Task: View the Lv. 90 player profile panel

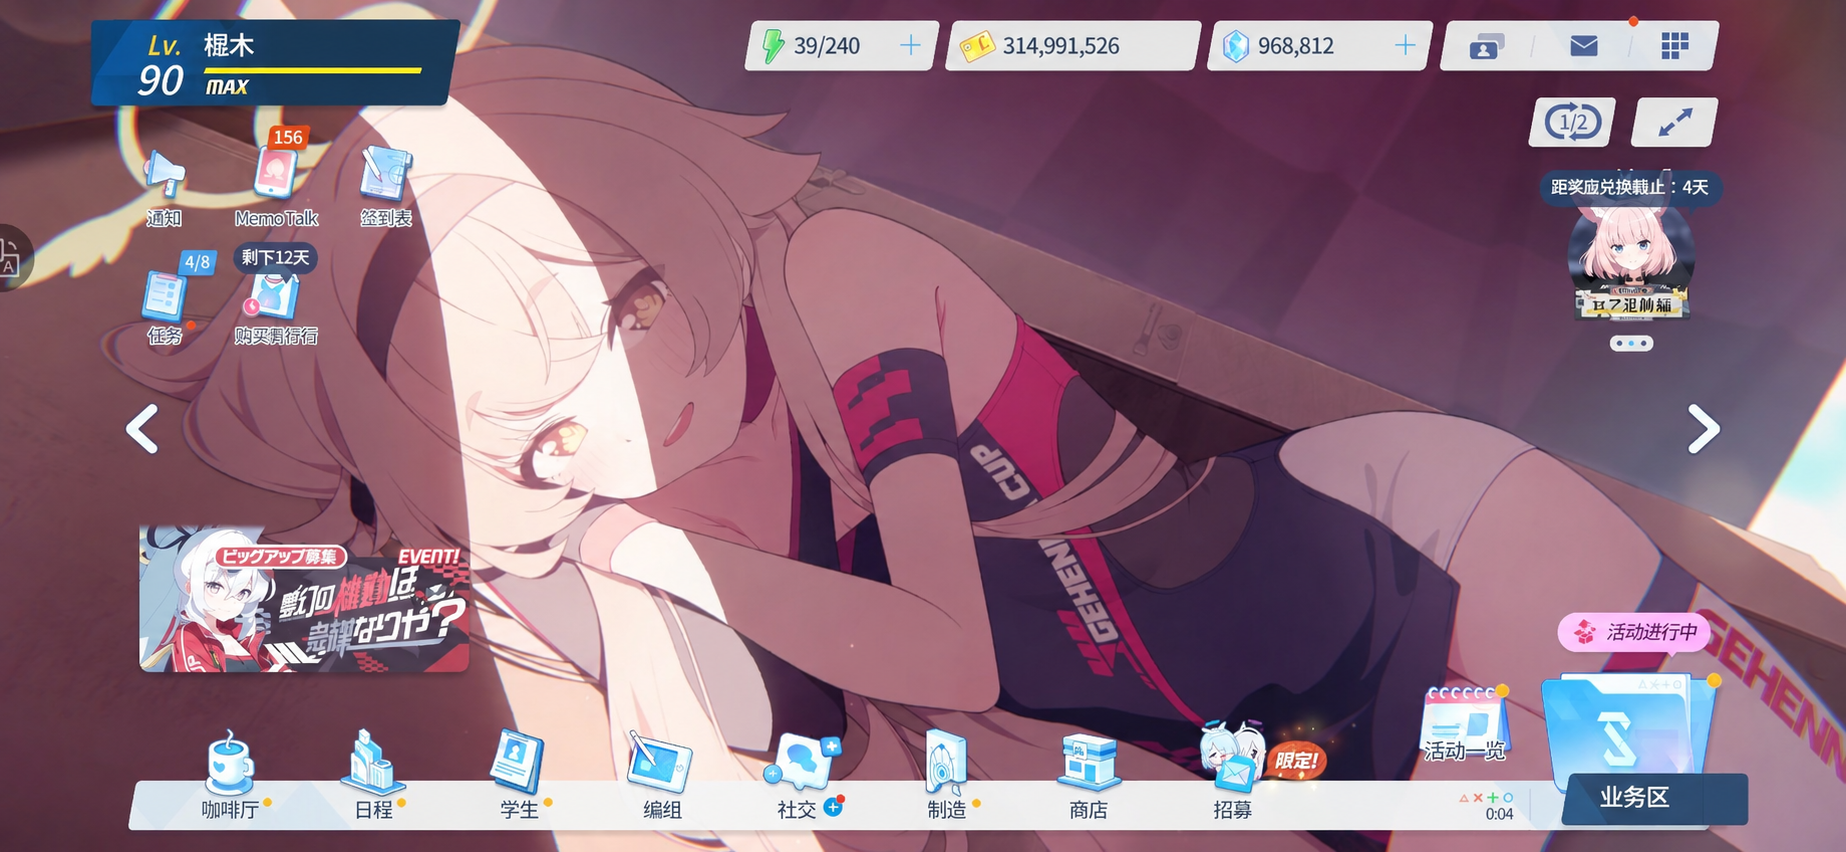Action: 274,62
